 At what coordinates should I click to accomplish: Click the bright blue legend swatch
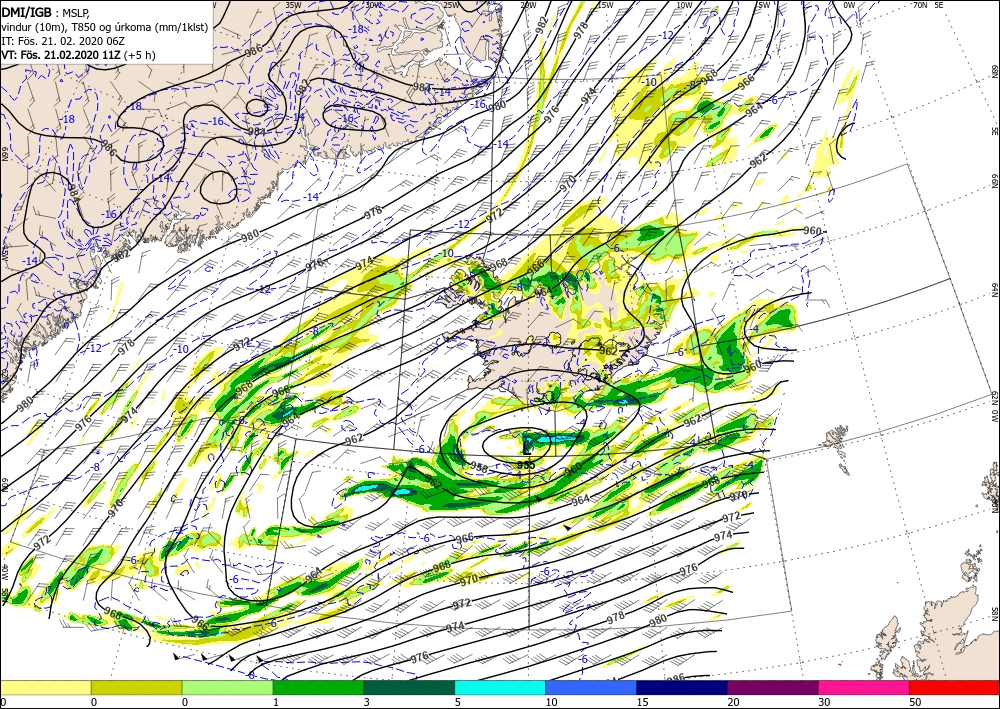[591, 687]
